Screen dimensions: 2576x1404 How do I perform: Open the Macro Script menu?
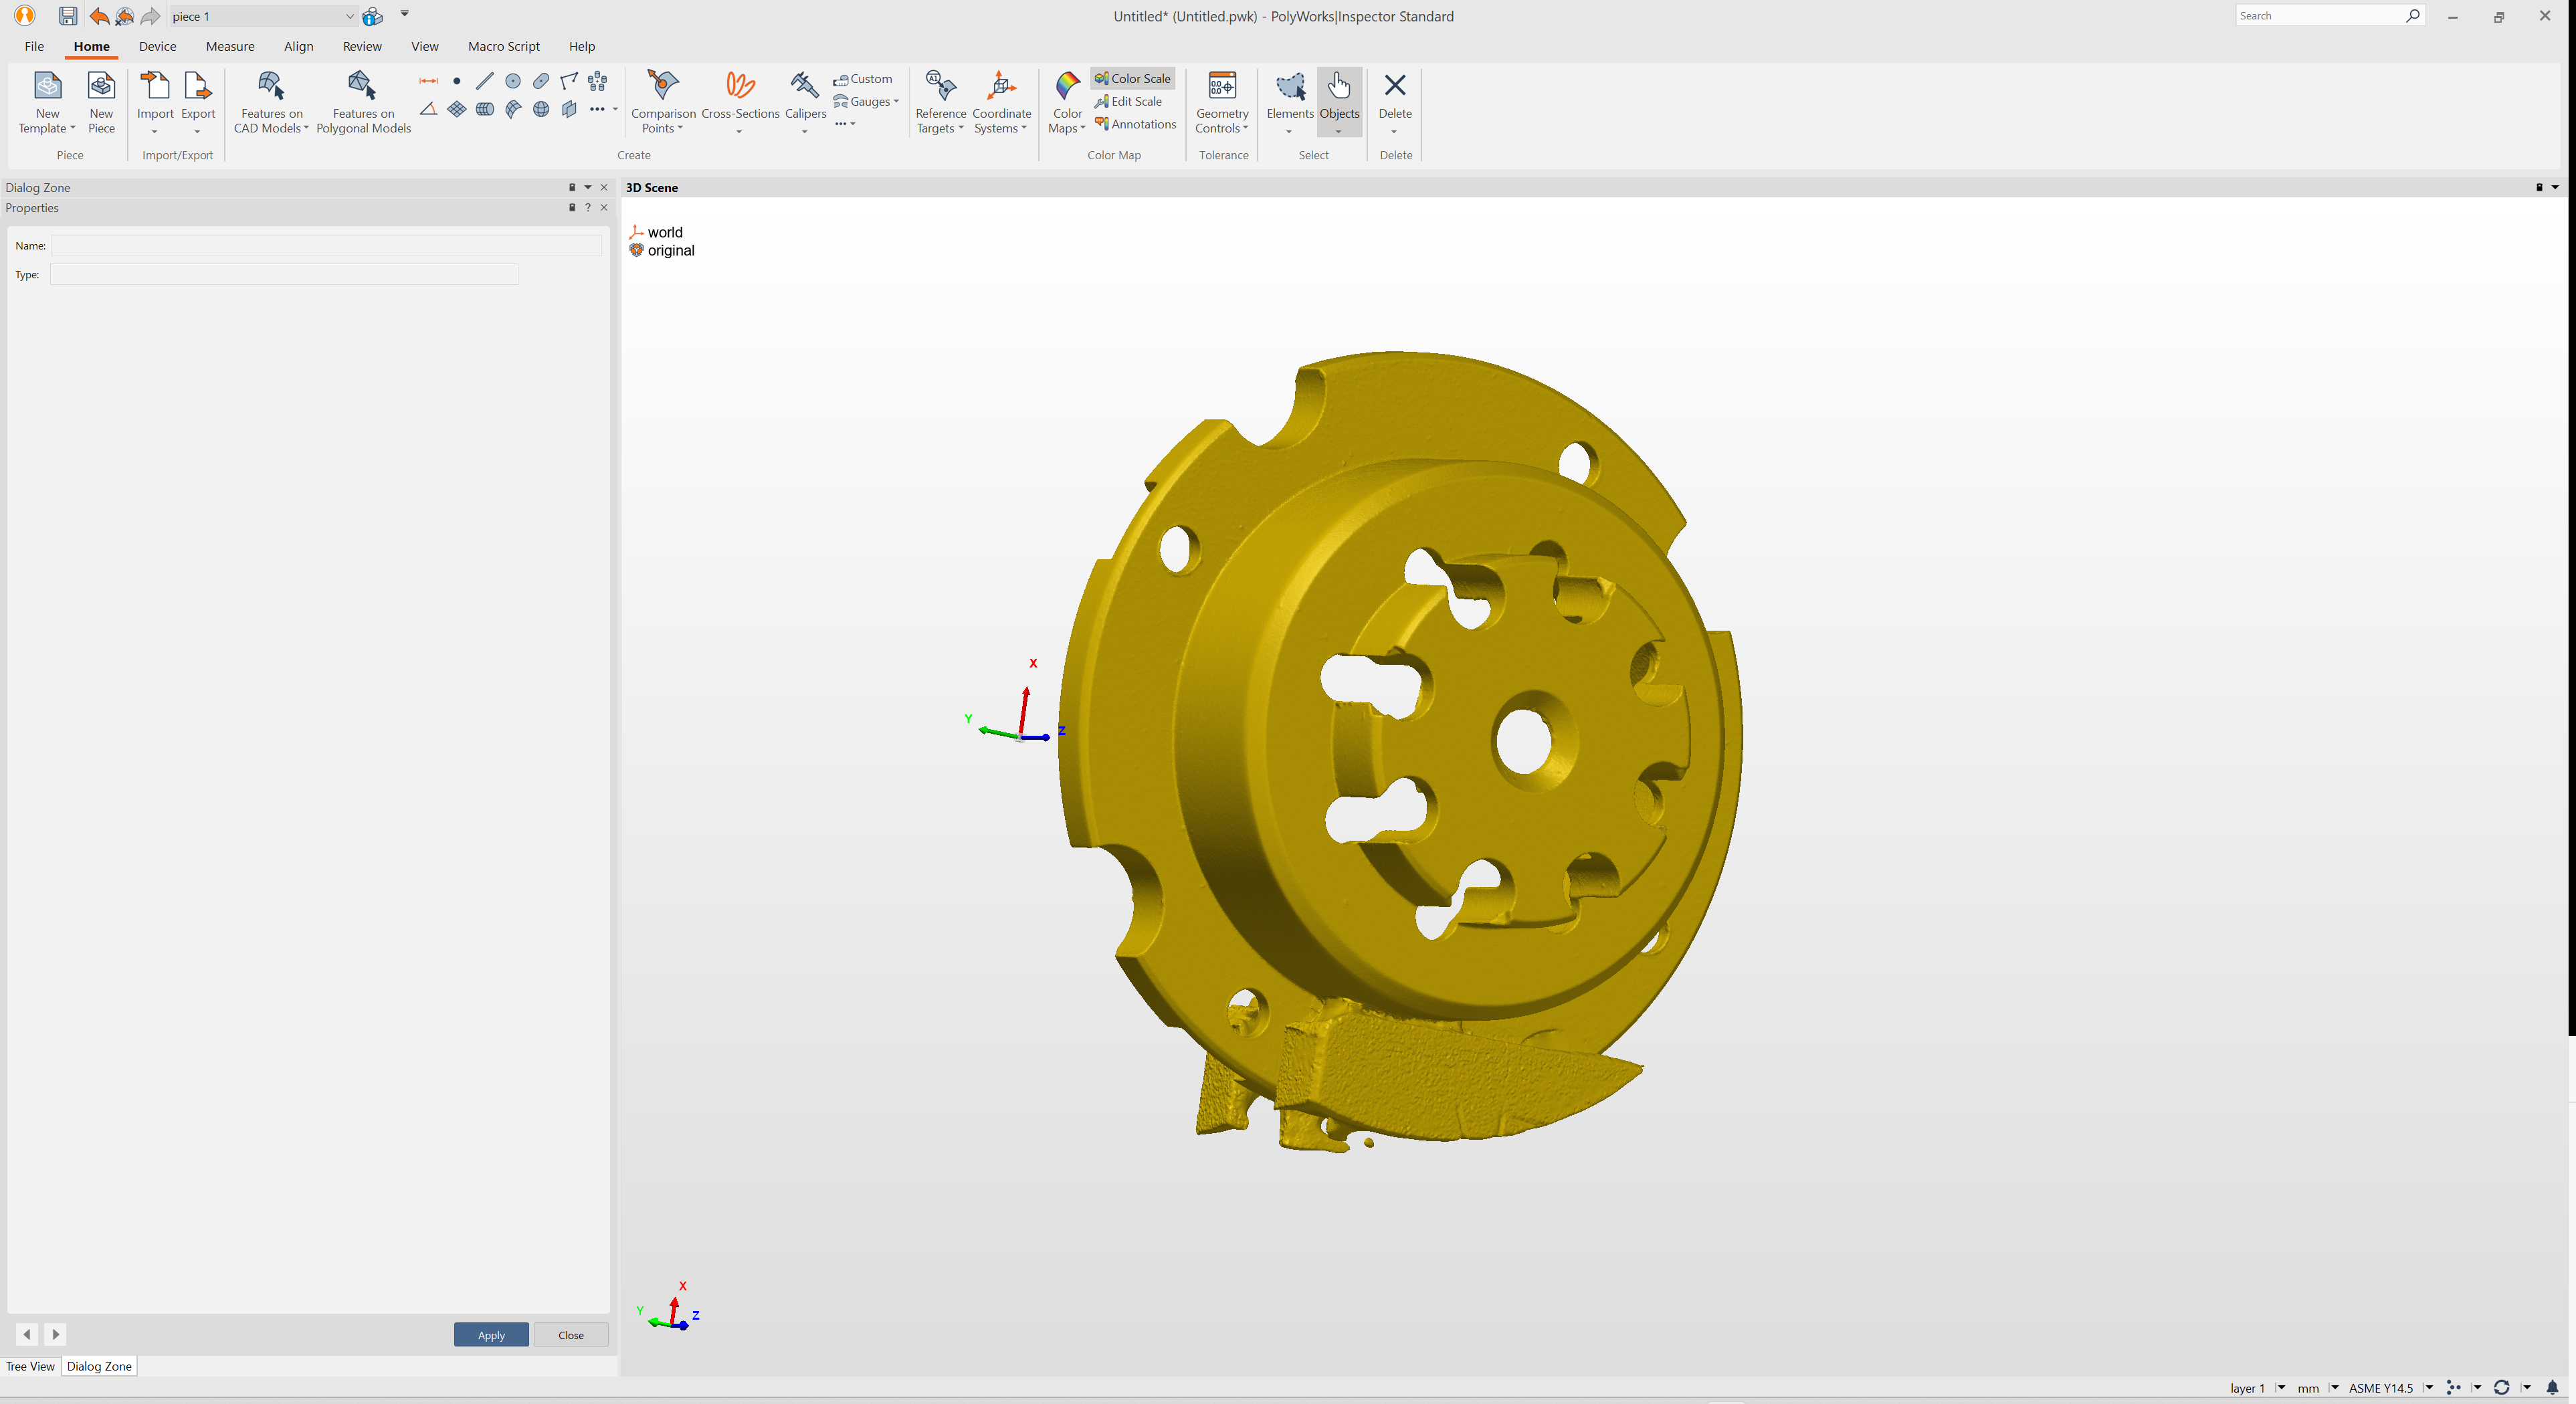coord(504,46)
